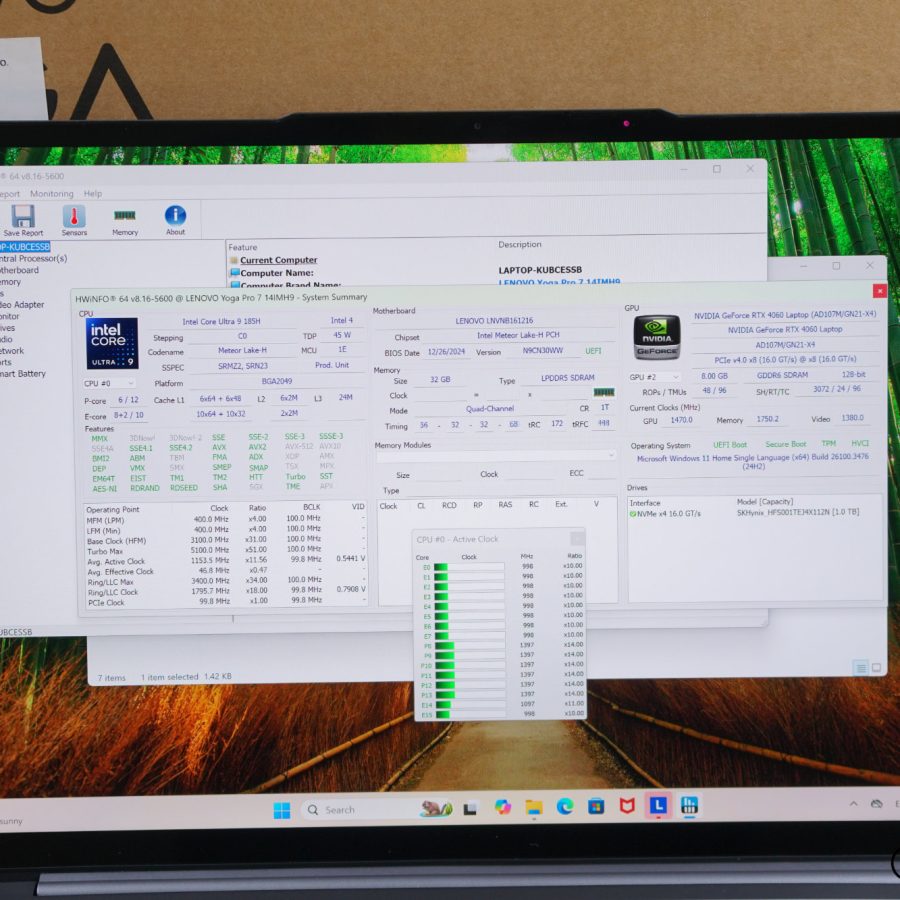This screenshot has height=900, width=900.
Task: Switch to HWiNFO taskbar icon
Action: coord(689,804)
